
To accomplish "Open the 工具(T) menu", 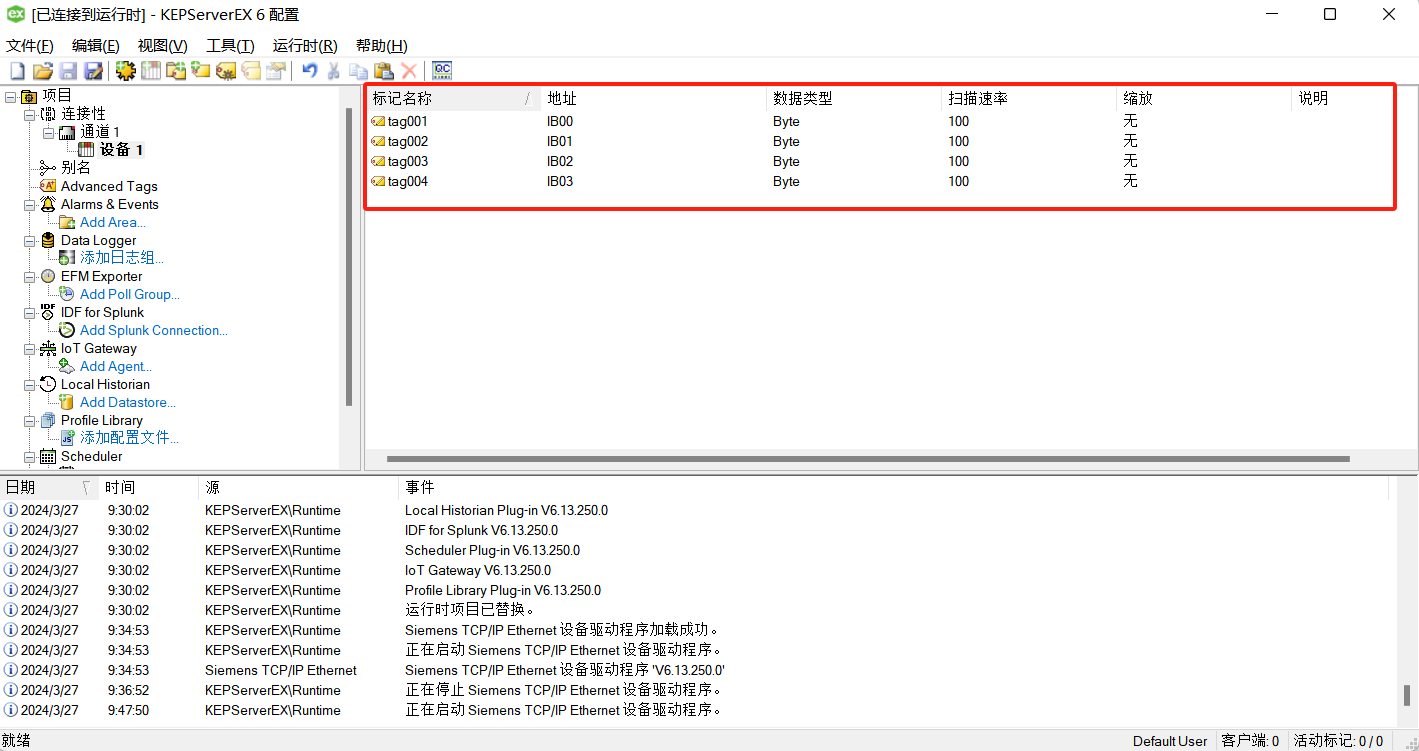I will (x=230, y=46).
